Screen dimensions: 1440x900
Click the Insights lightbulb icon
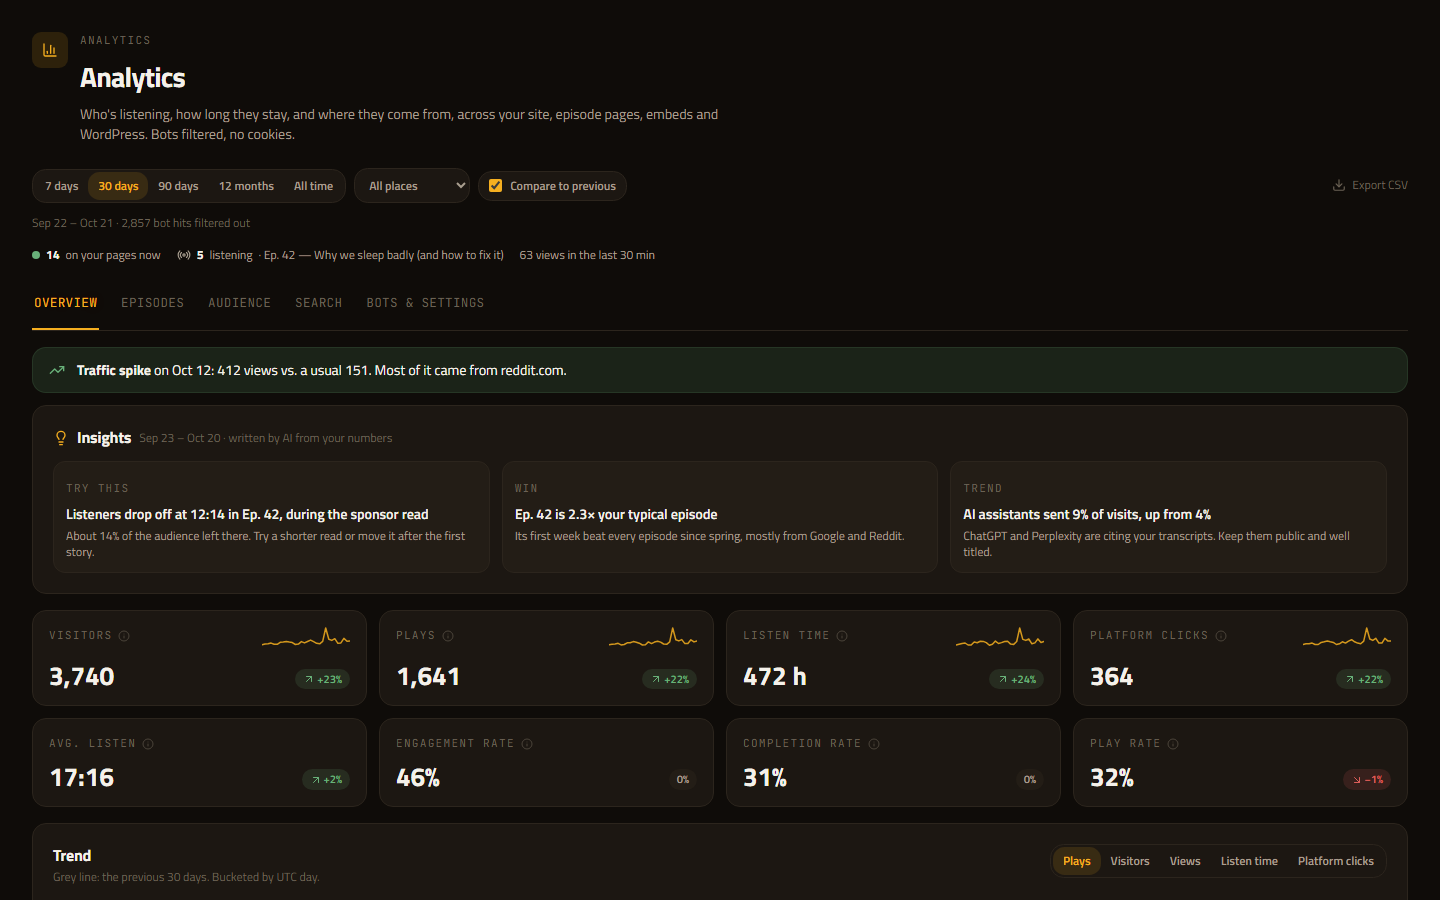[61, 438]
